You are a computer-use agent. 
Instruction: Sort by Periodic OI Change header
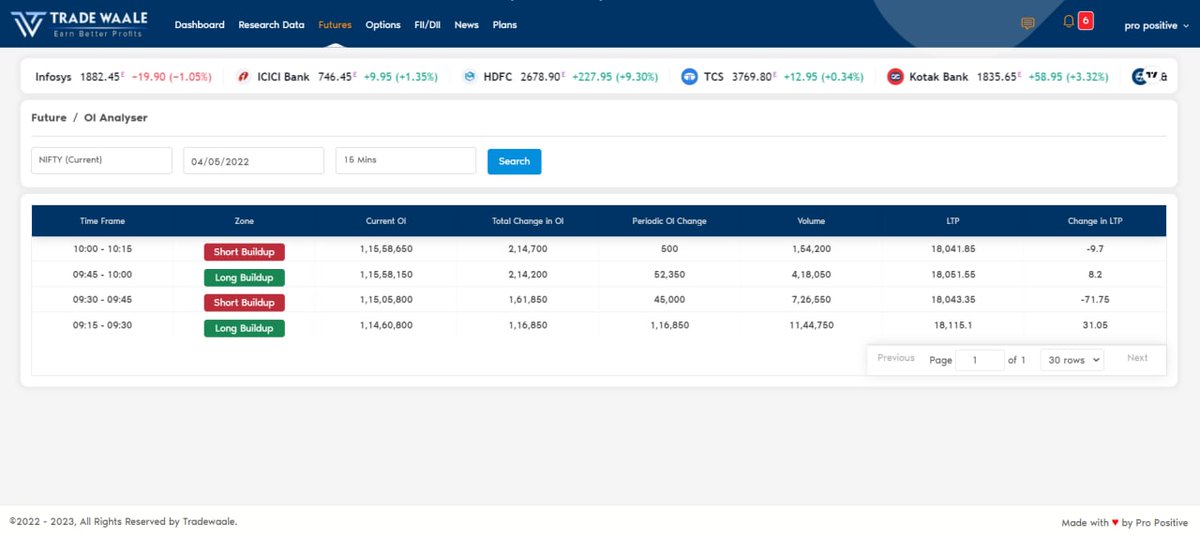point(670,221)
